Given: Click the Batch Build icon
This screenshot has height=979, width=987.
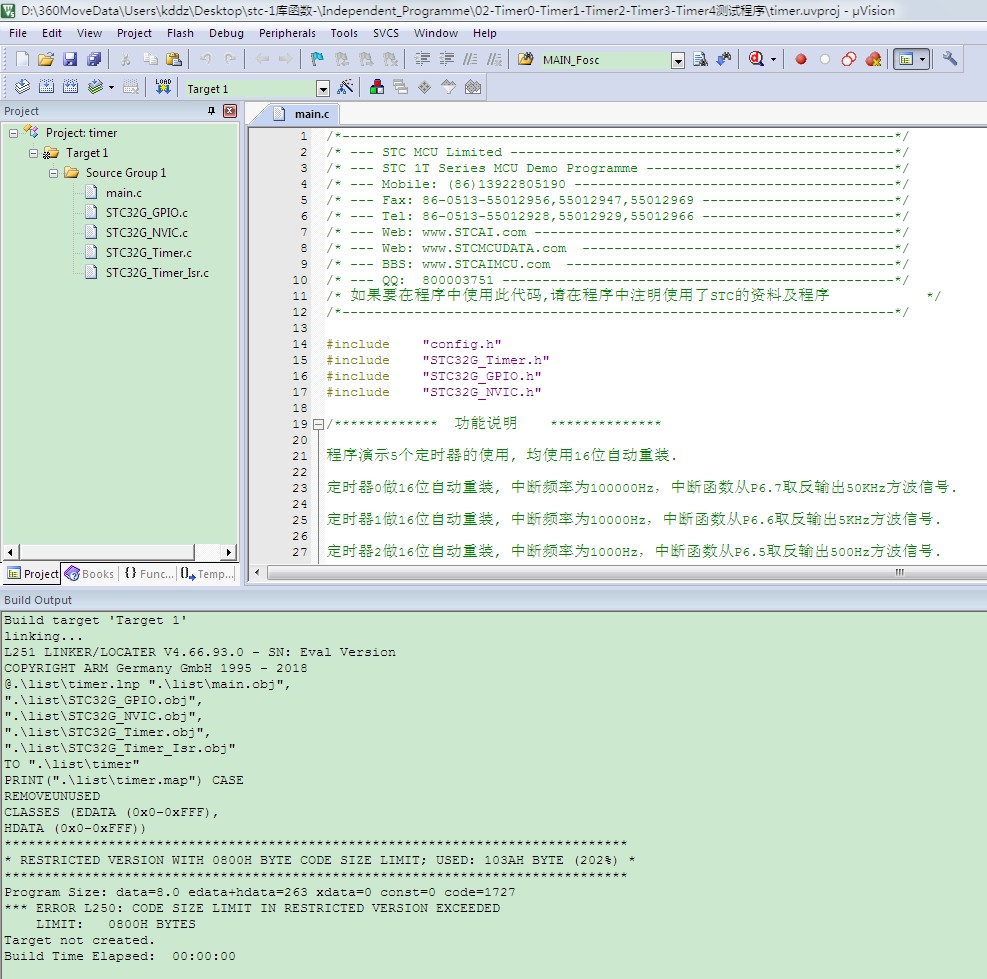Looking at the screenshot, I should 95,87.
